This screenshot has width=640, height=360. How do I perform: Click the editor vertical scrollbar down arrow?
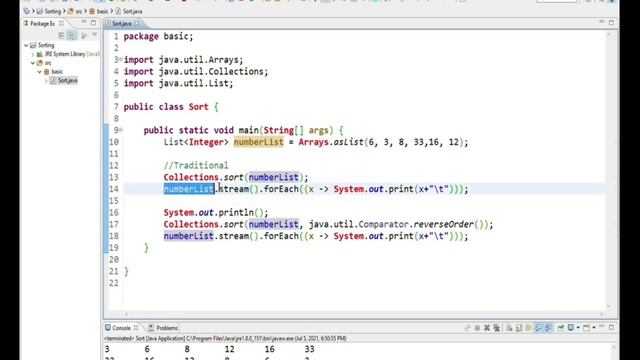(609, 306)
